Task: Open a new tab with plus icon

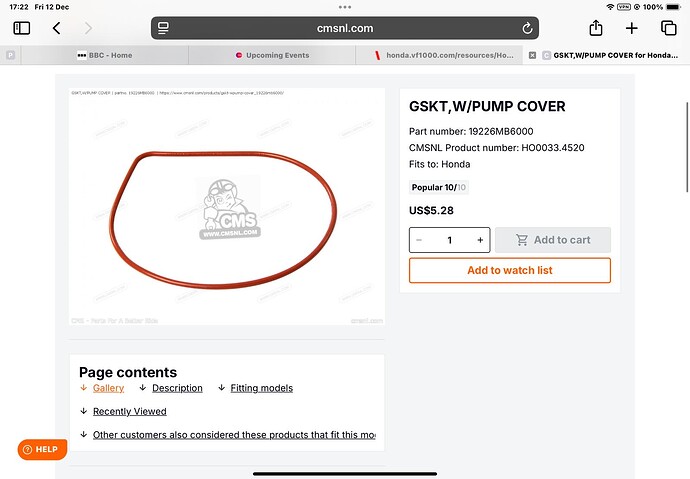Action: (631, 28)
